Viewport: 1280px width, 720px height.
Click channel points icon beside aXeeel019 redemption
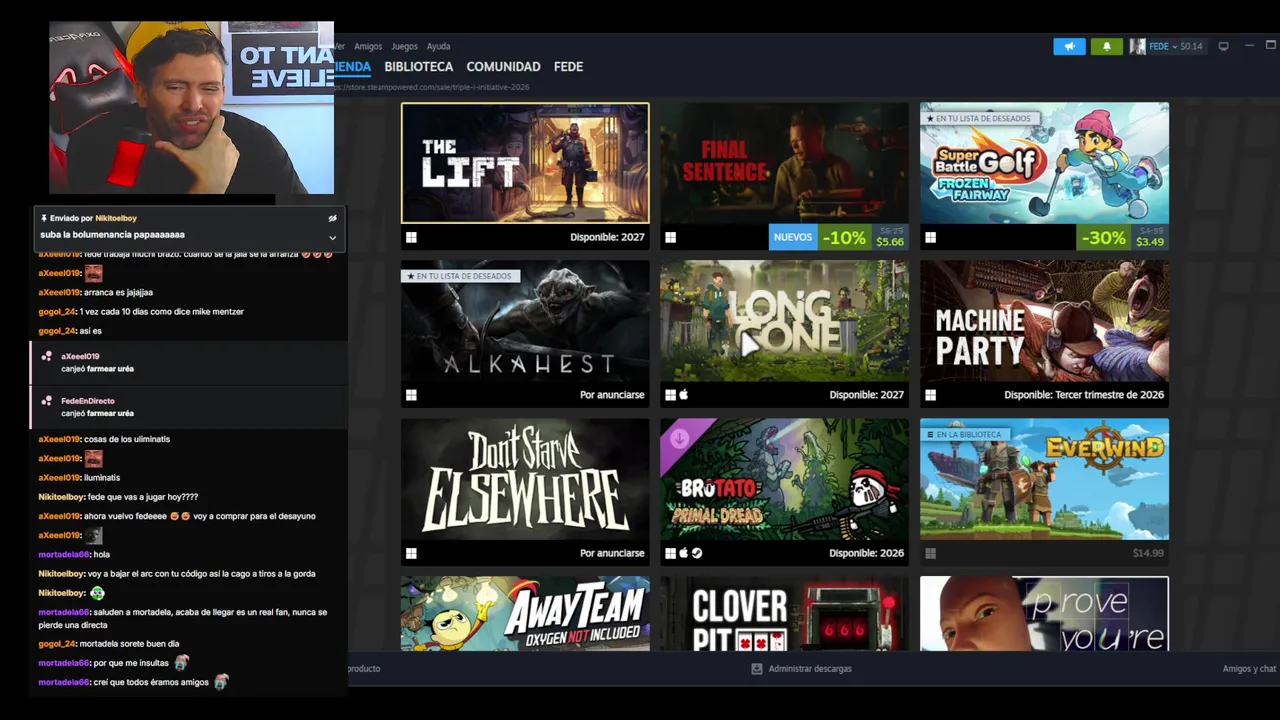[x=46, y=356]
